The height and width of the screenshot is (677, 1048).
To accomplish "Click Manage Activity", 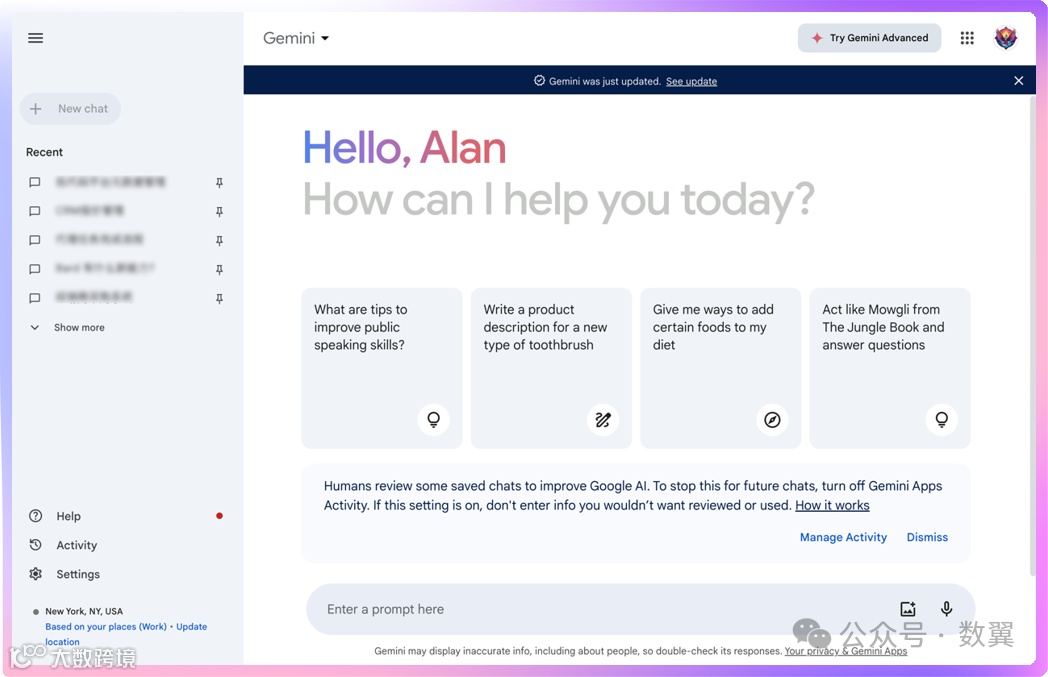I will click(843, 537).
